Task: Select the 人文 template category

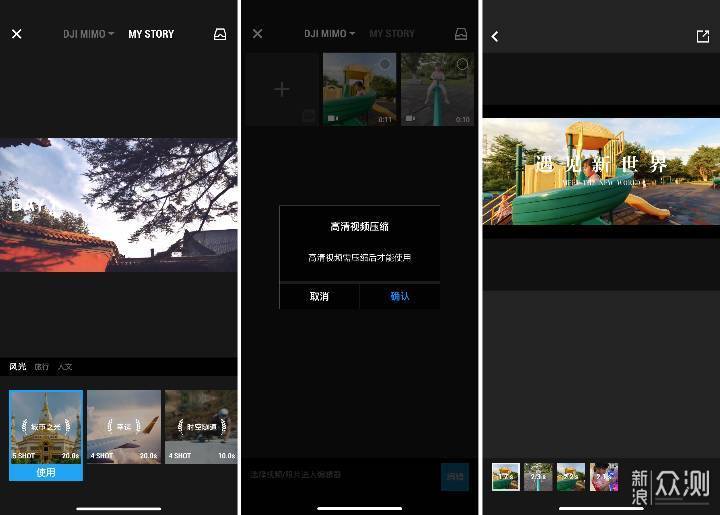Action: coord(64,367)
